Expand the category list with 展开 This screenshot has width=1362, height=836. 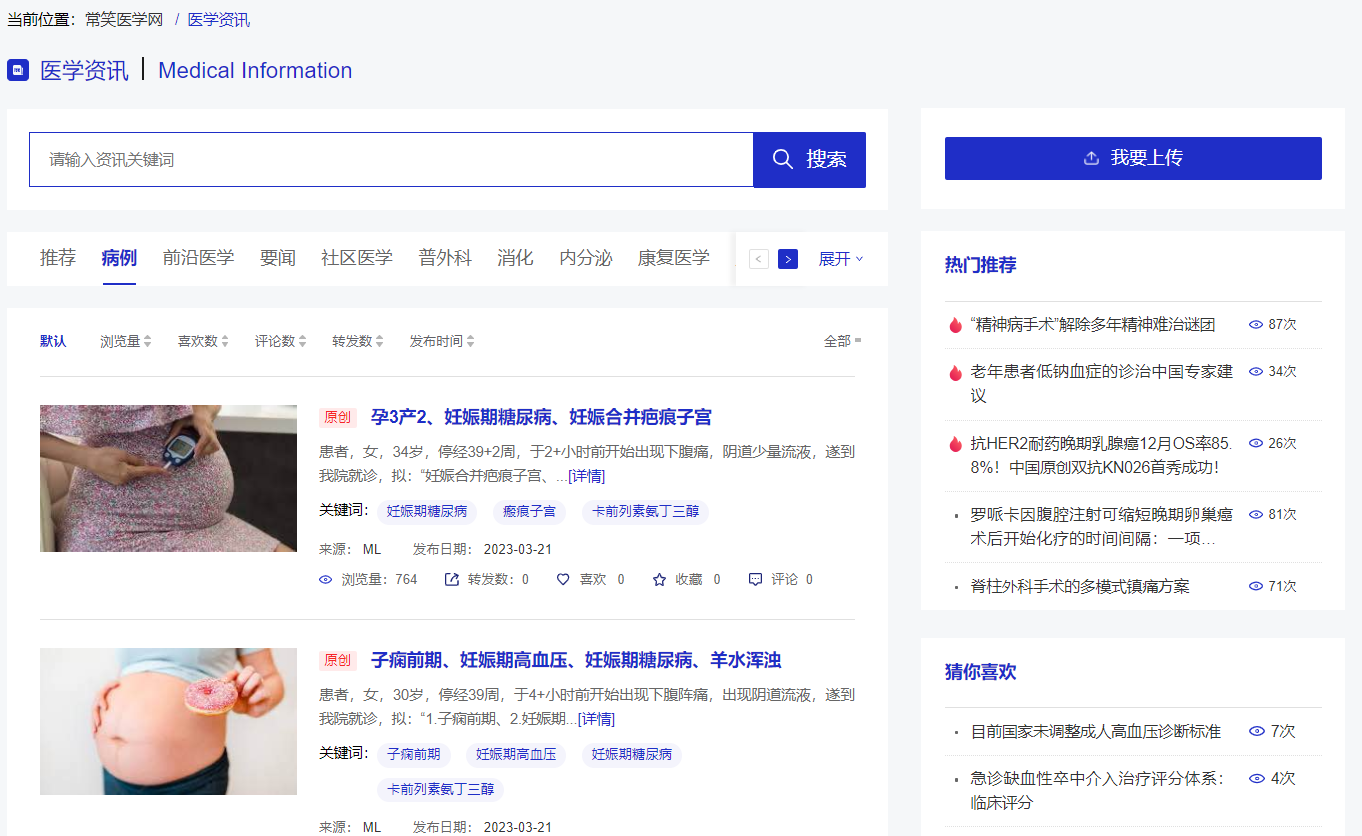click(841, 259)
